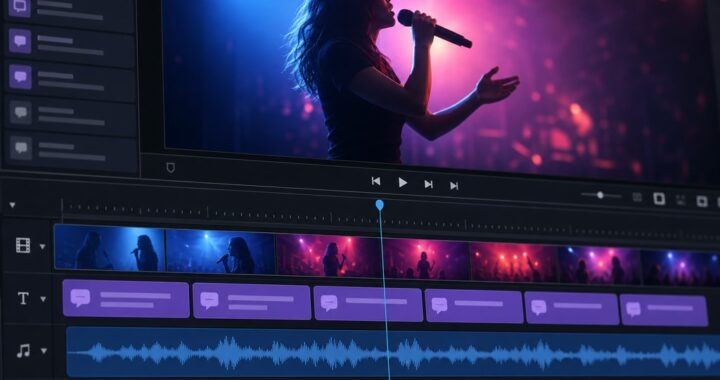Select the last caption clip on the text track
Viewport: 720px width, 380px height.
(664, 311)
